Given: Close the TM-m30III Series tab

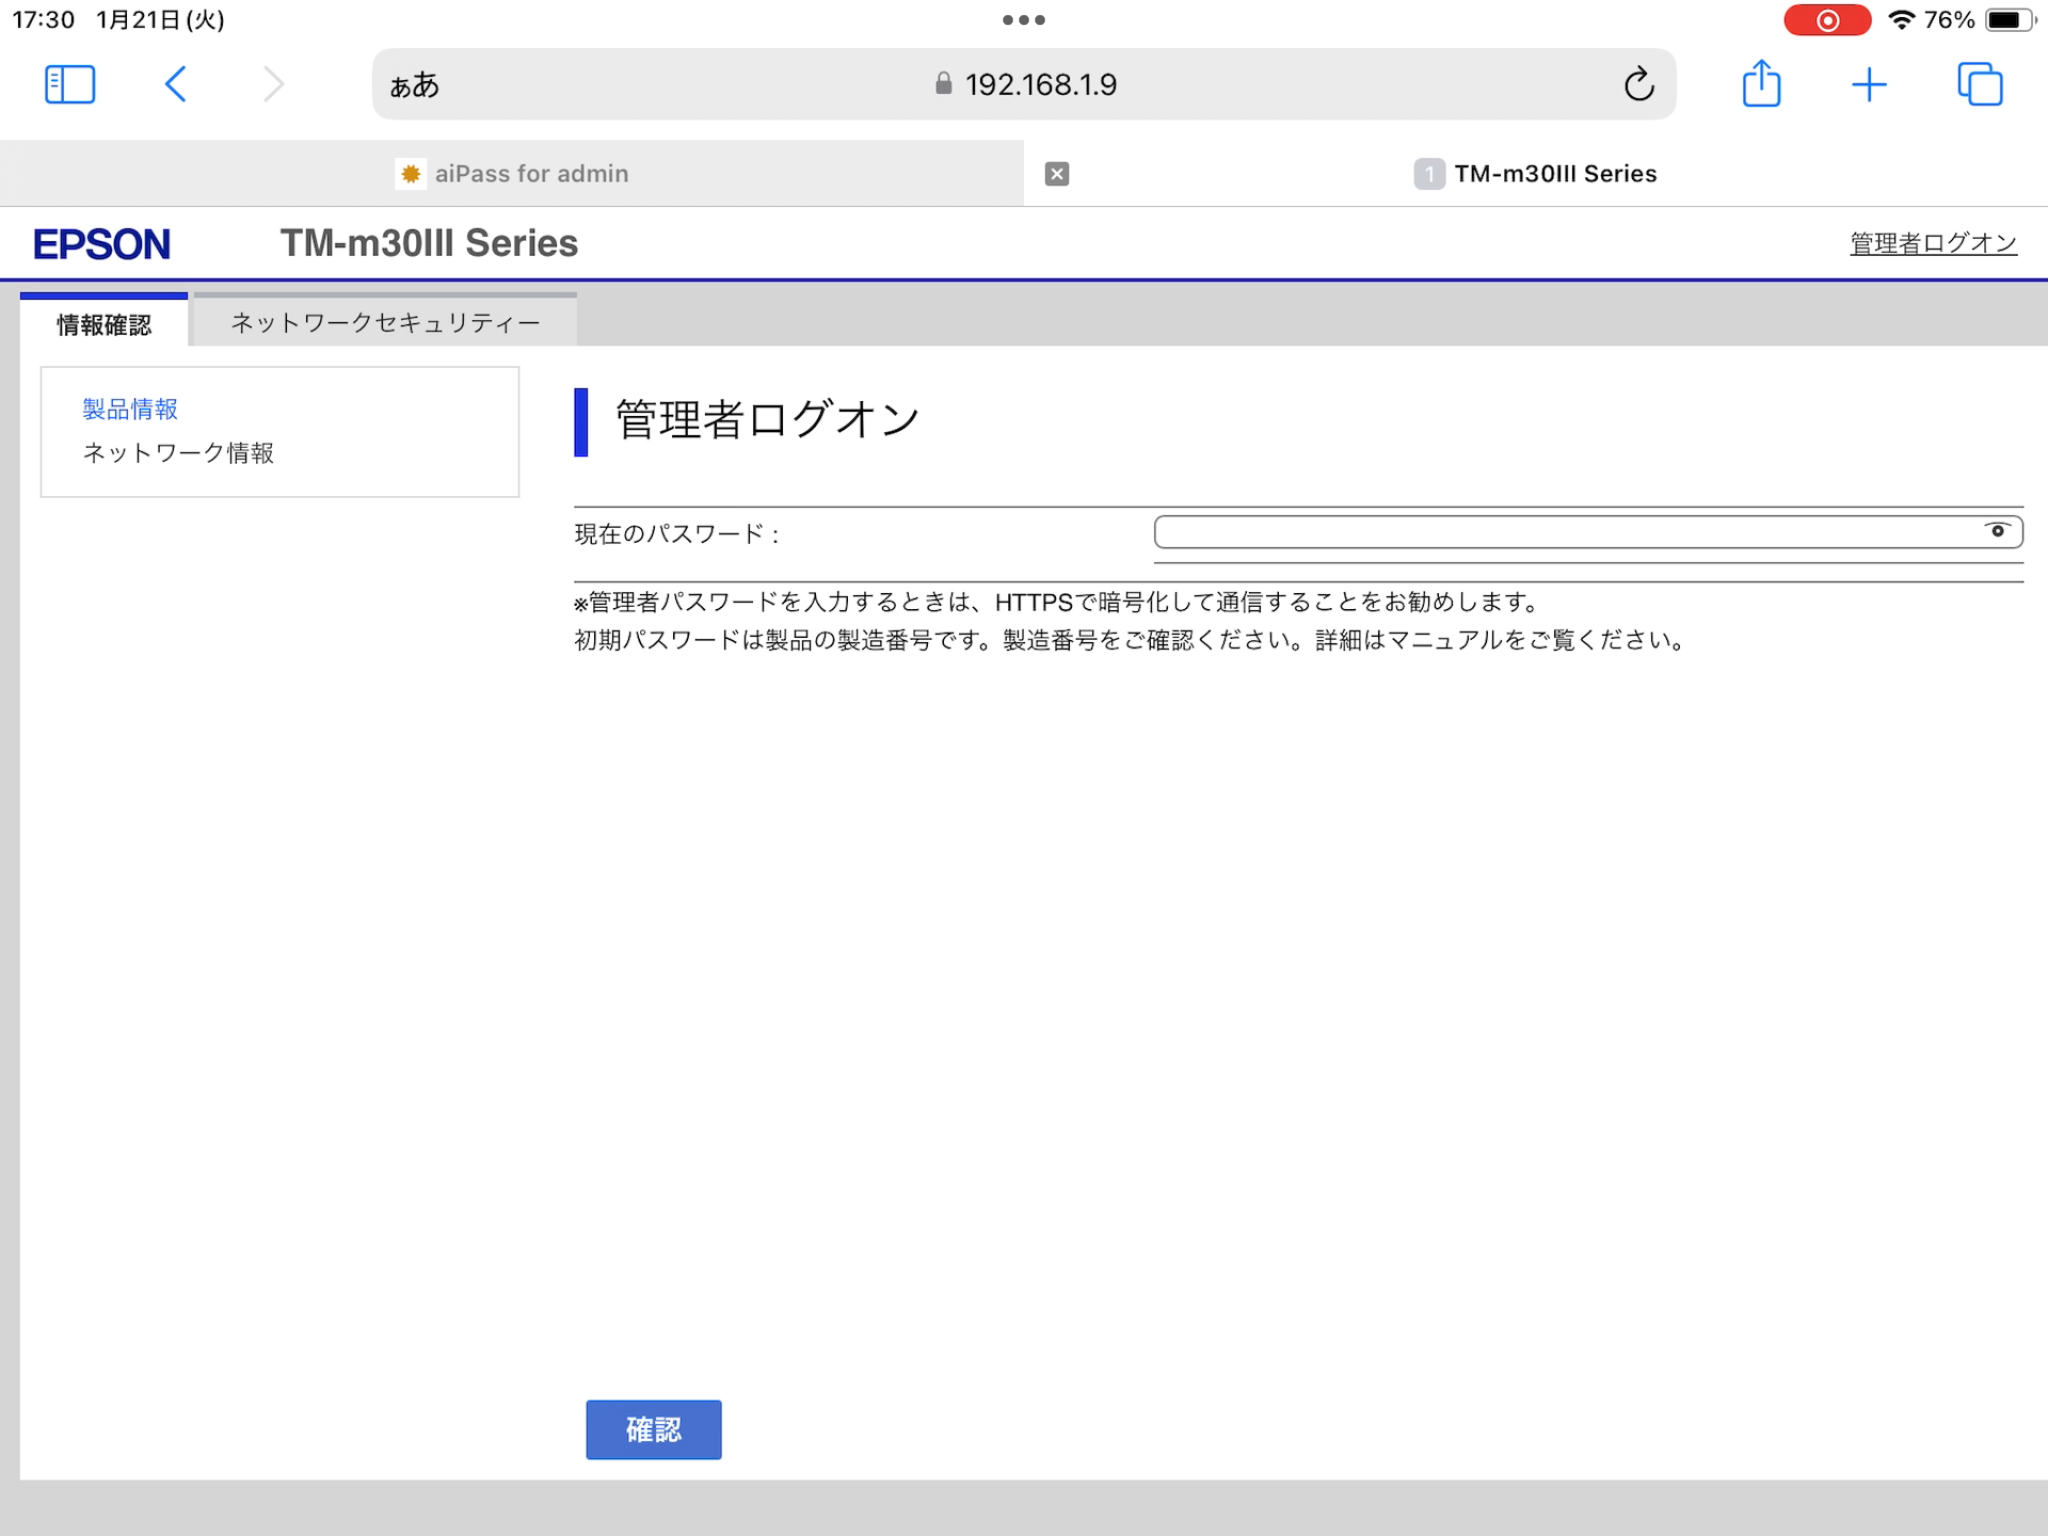Looking at the screenshot, I should [1056, 174].
